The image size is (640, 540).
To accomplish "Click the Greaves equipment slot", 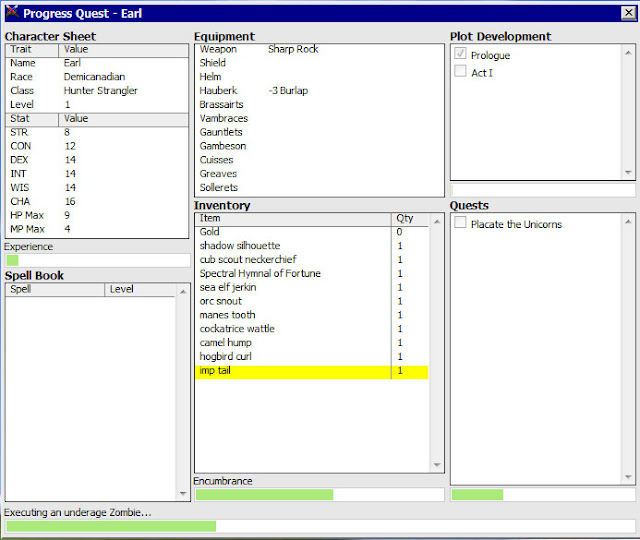I will 319,174.
